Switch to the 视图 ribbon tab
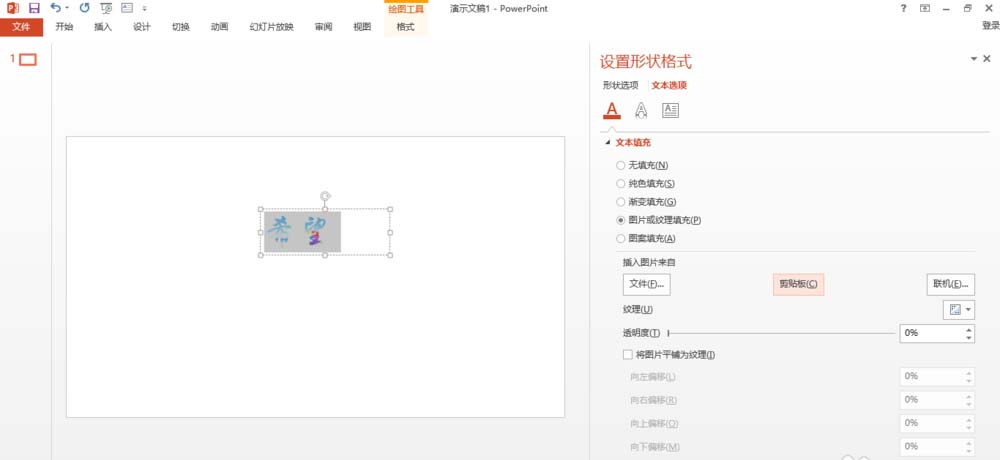1000x460 pixels. point(362,27)
